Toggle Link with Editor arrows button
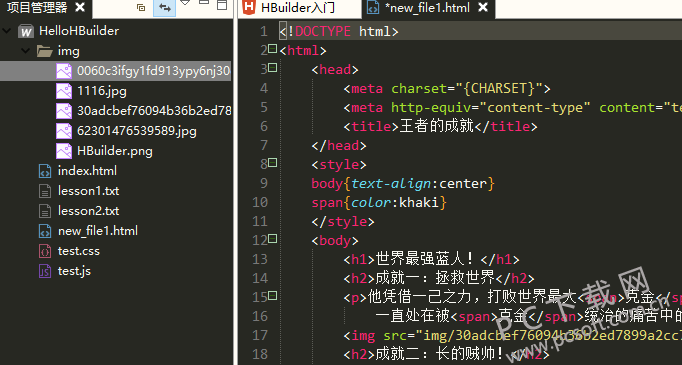 (x=164, y=7)
